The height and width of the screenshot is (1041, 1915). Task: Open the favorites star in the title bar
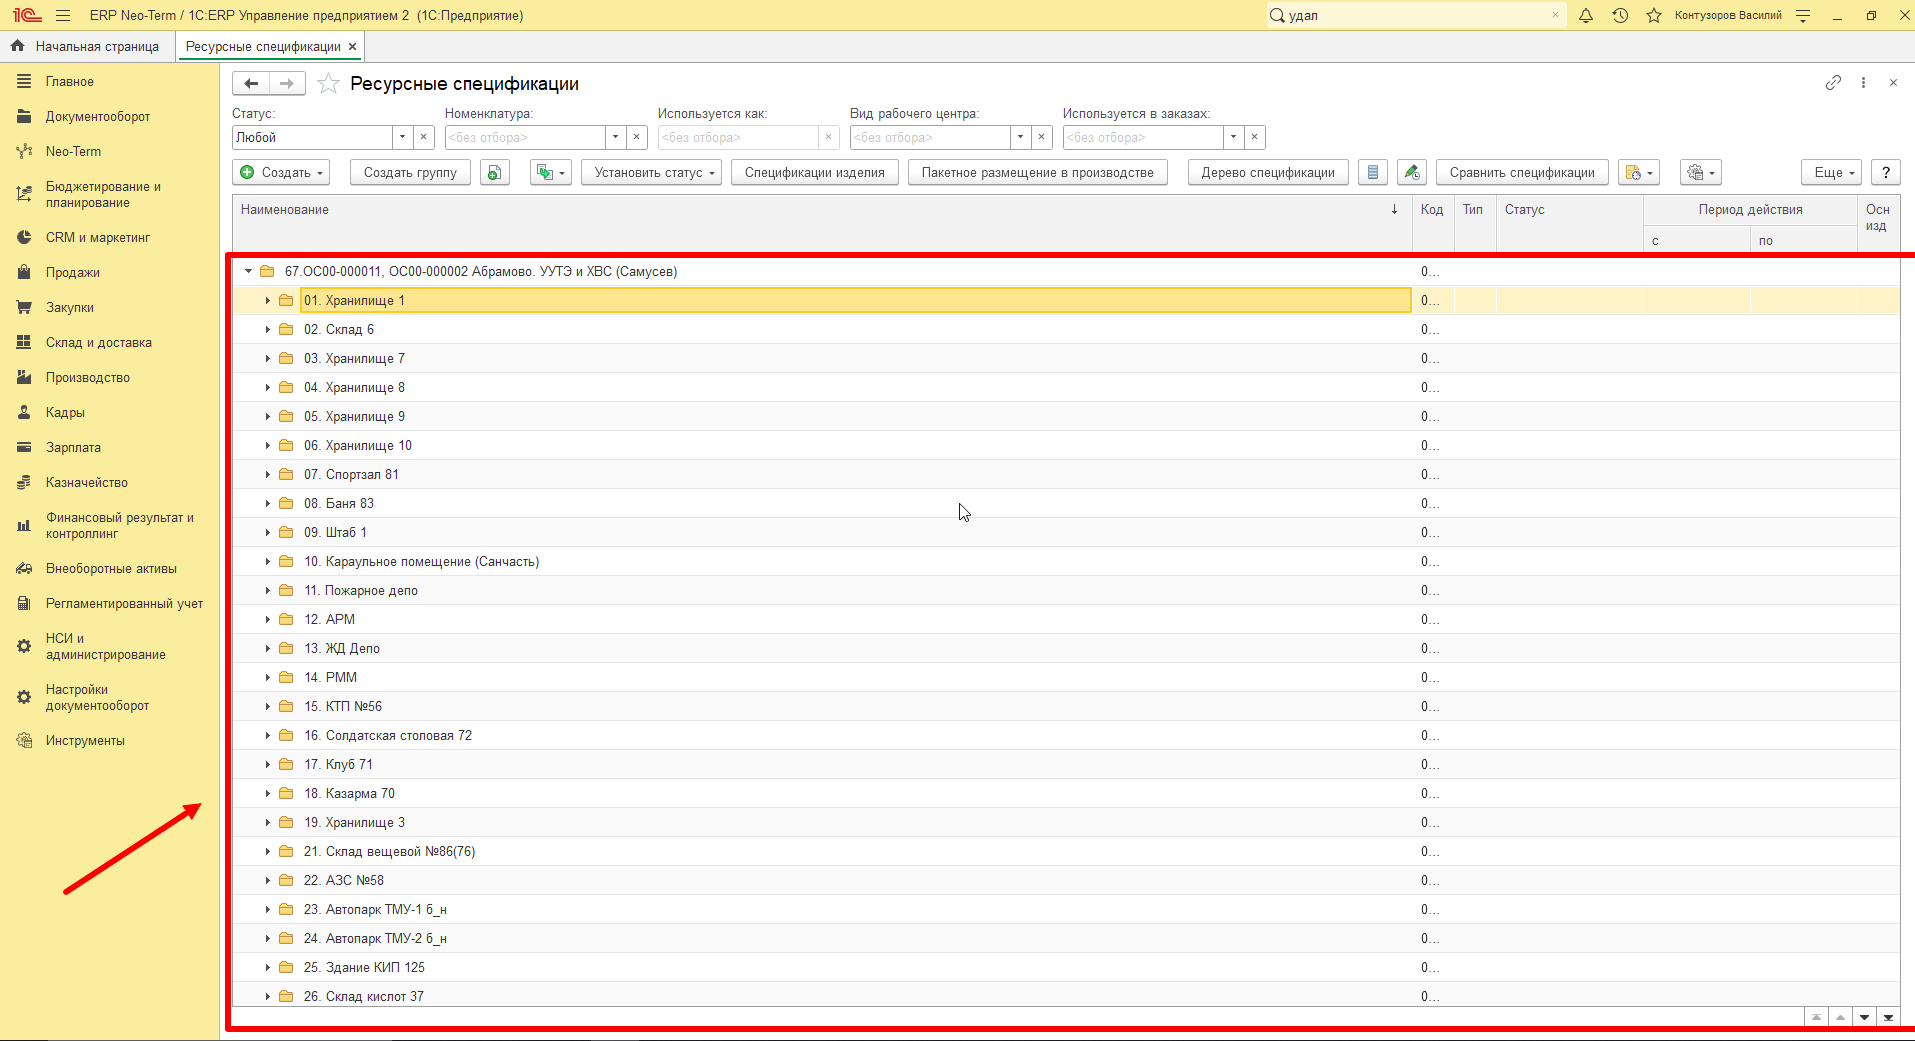click(1654, 15)
